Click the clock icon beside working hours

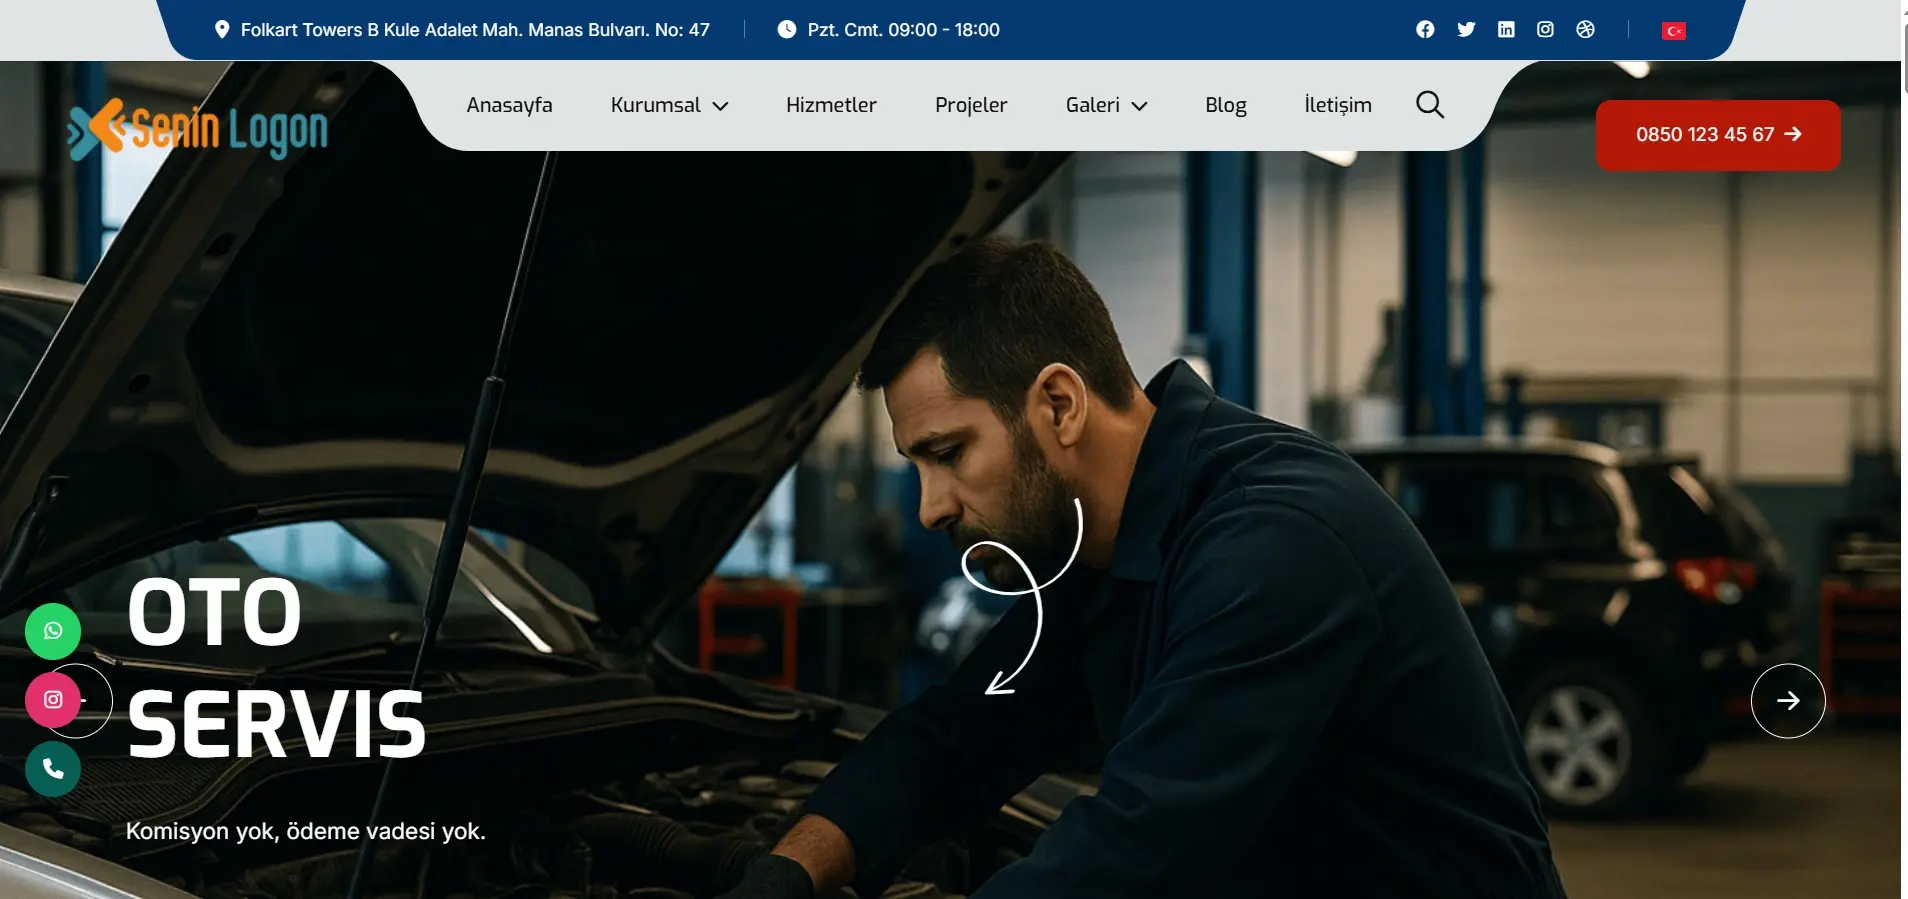(787, 30)
